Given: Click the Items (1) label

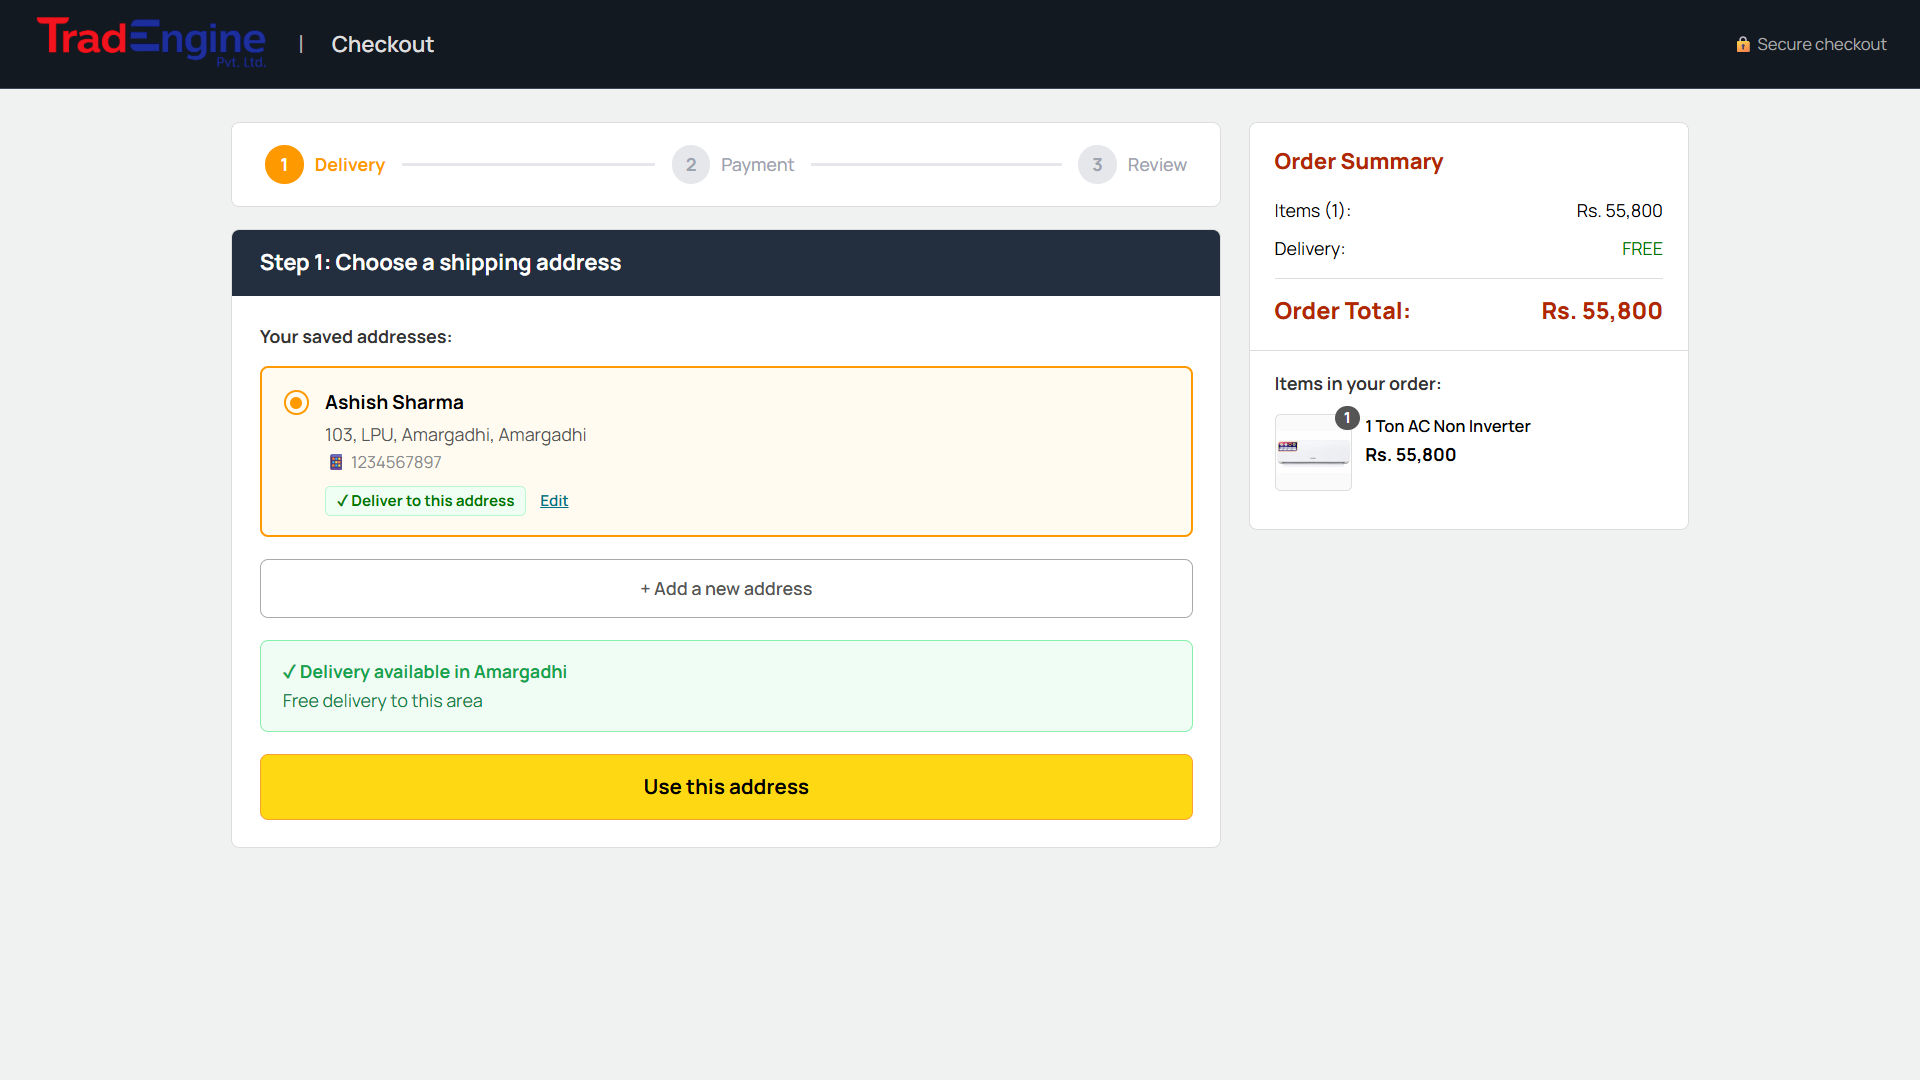Looking at the screenshot, I should coord(1312,211).
